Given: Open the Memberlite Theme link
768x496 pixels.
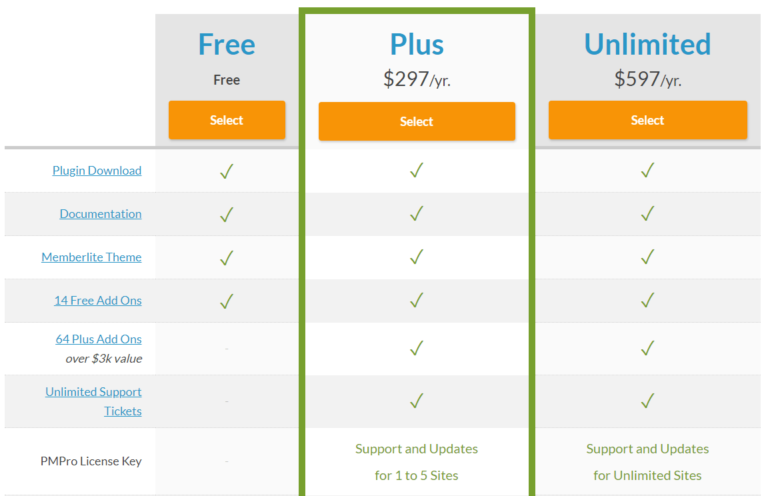Looking at the screenshot, I should (x=91, y=257).
